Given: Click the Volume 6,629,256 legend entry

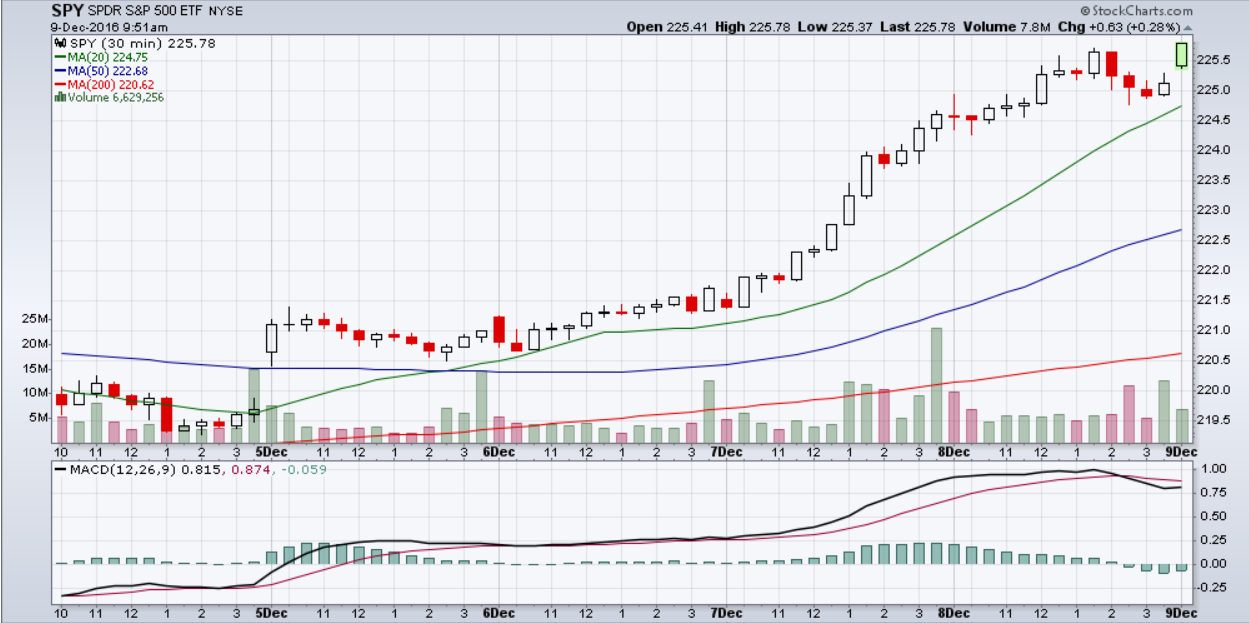Looking at the screenshot, I should pos(110,97).
